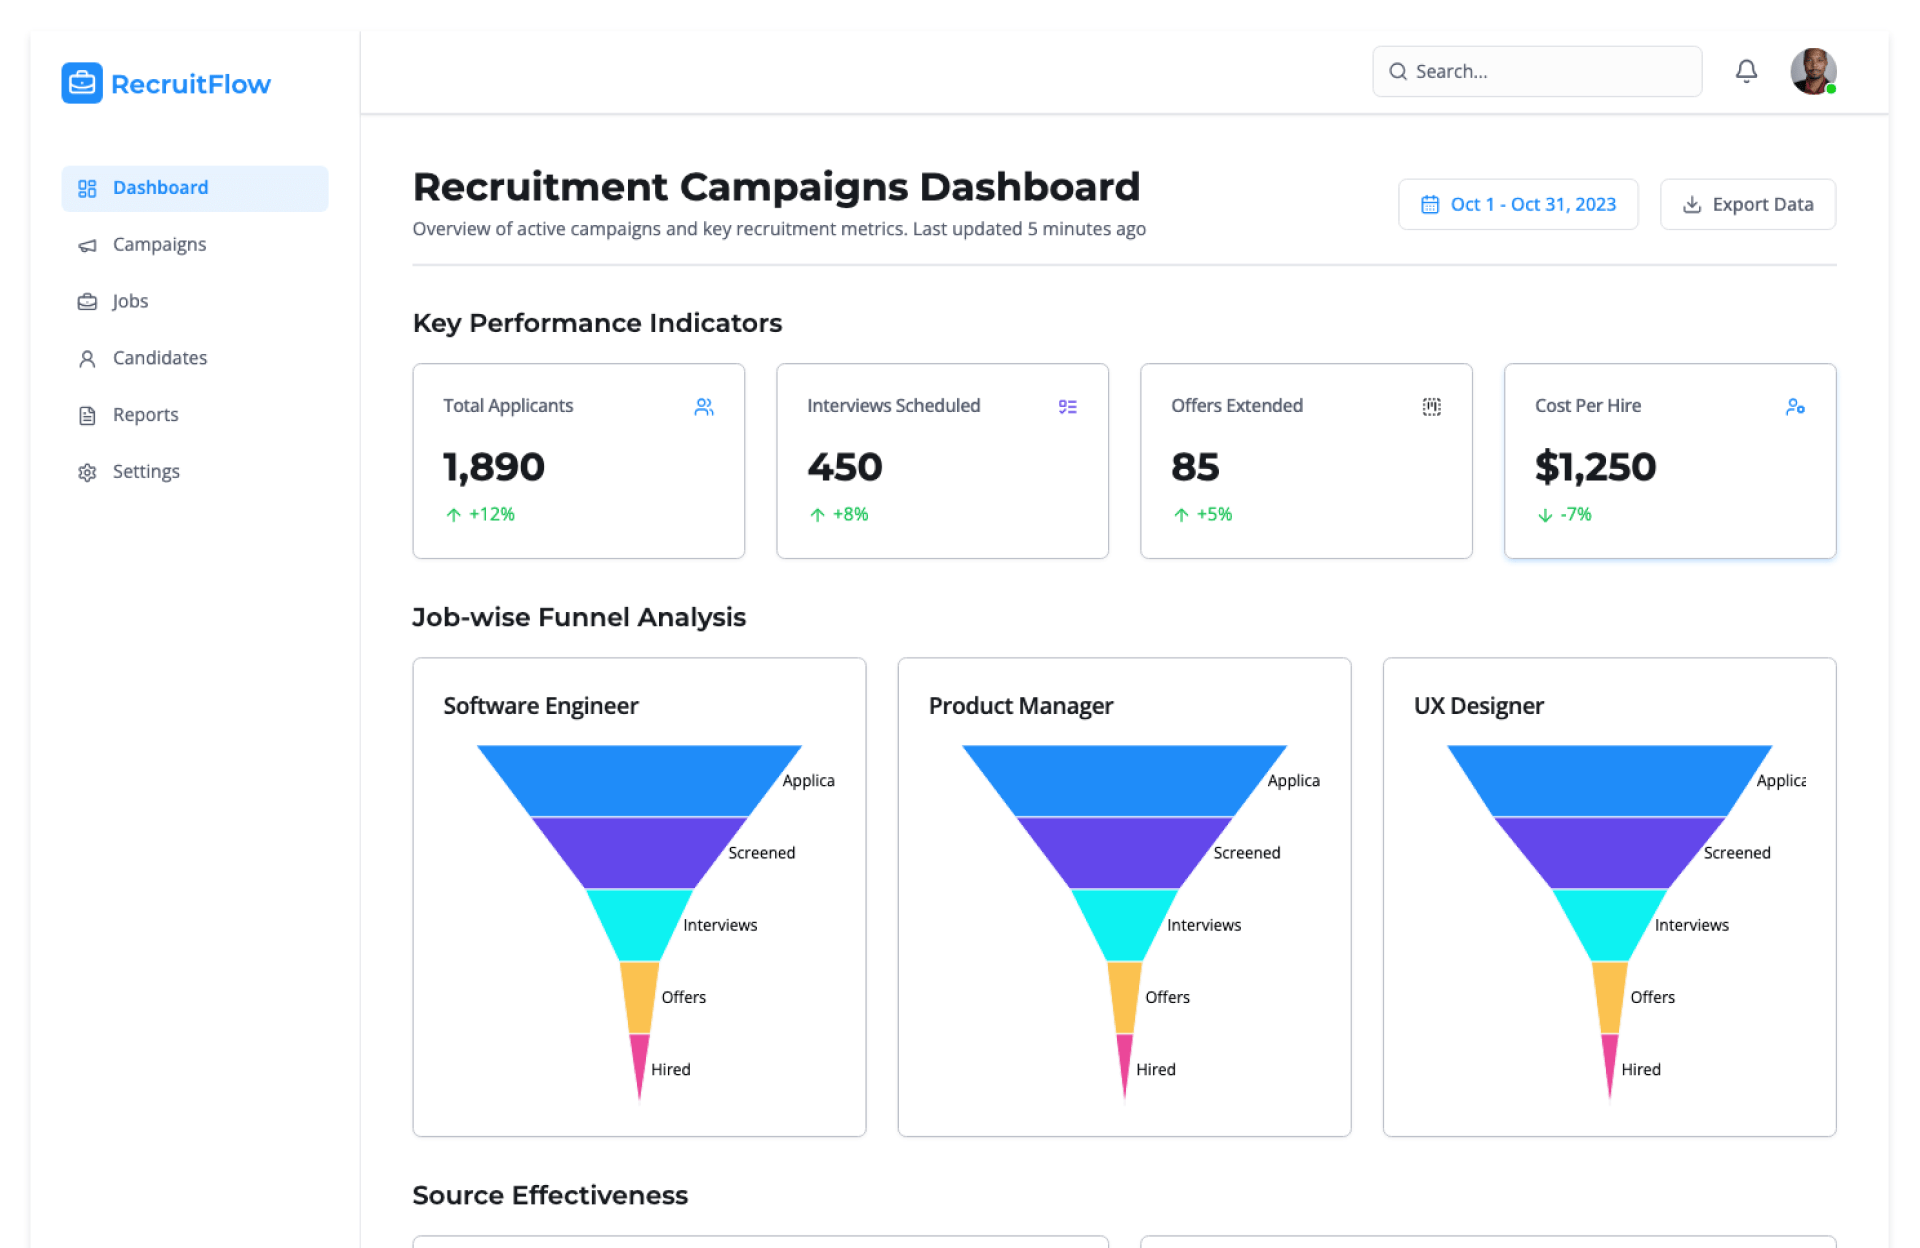This screenshot has height=1248, width=1920.
Task: Click the blue Applications segment in Software Engineer funnel
Action: [x=639, y=780]
